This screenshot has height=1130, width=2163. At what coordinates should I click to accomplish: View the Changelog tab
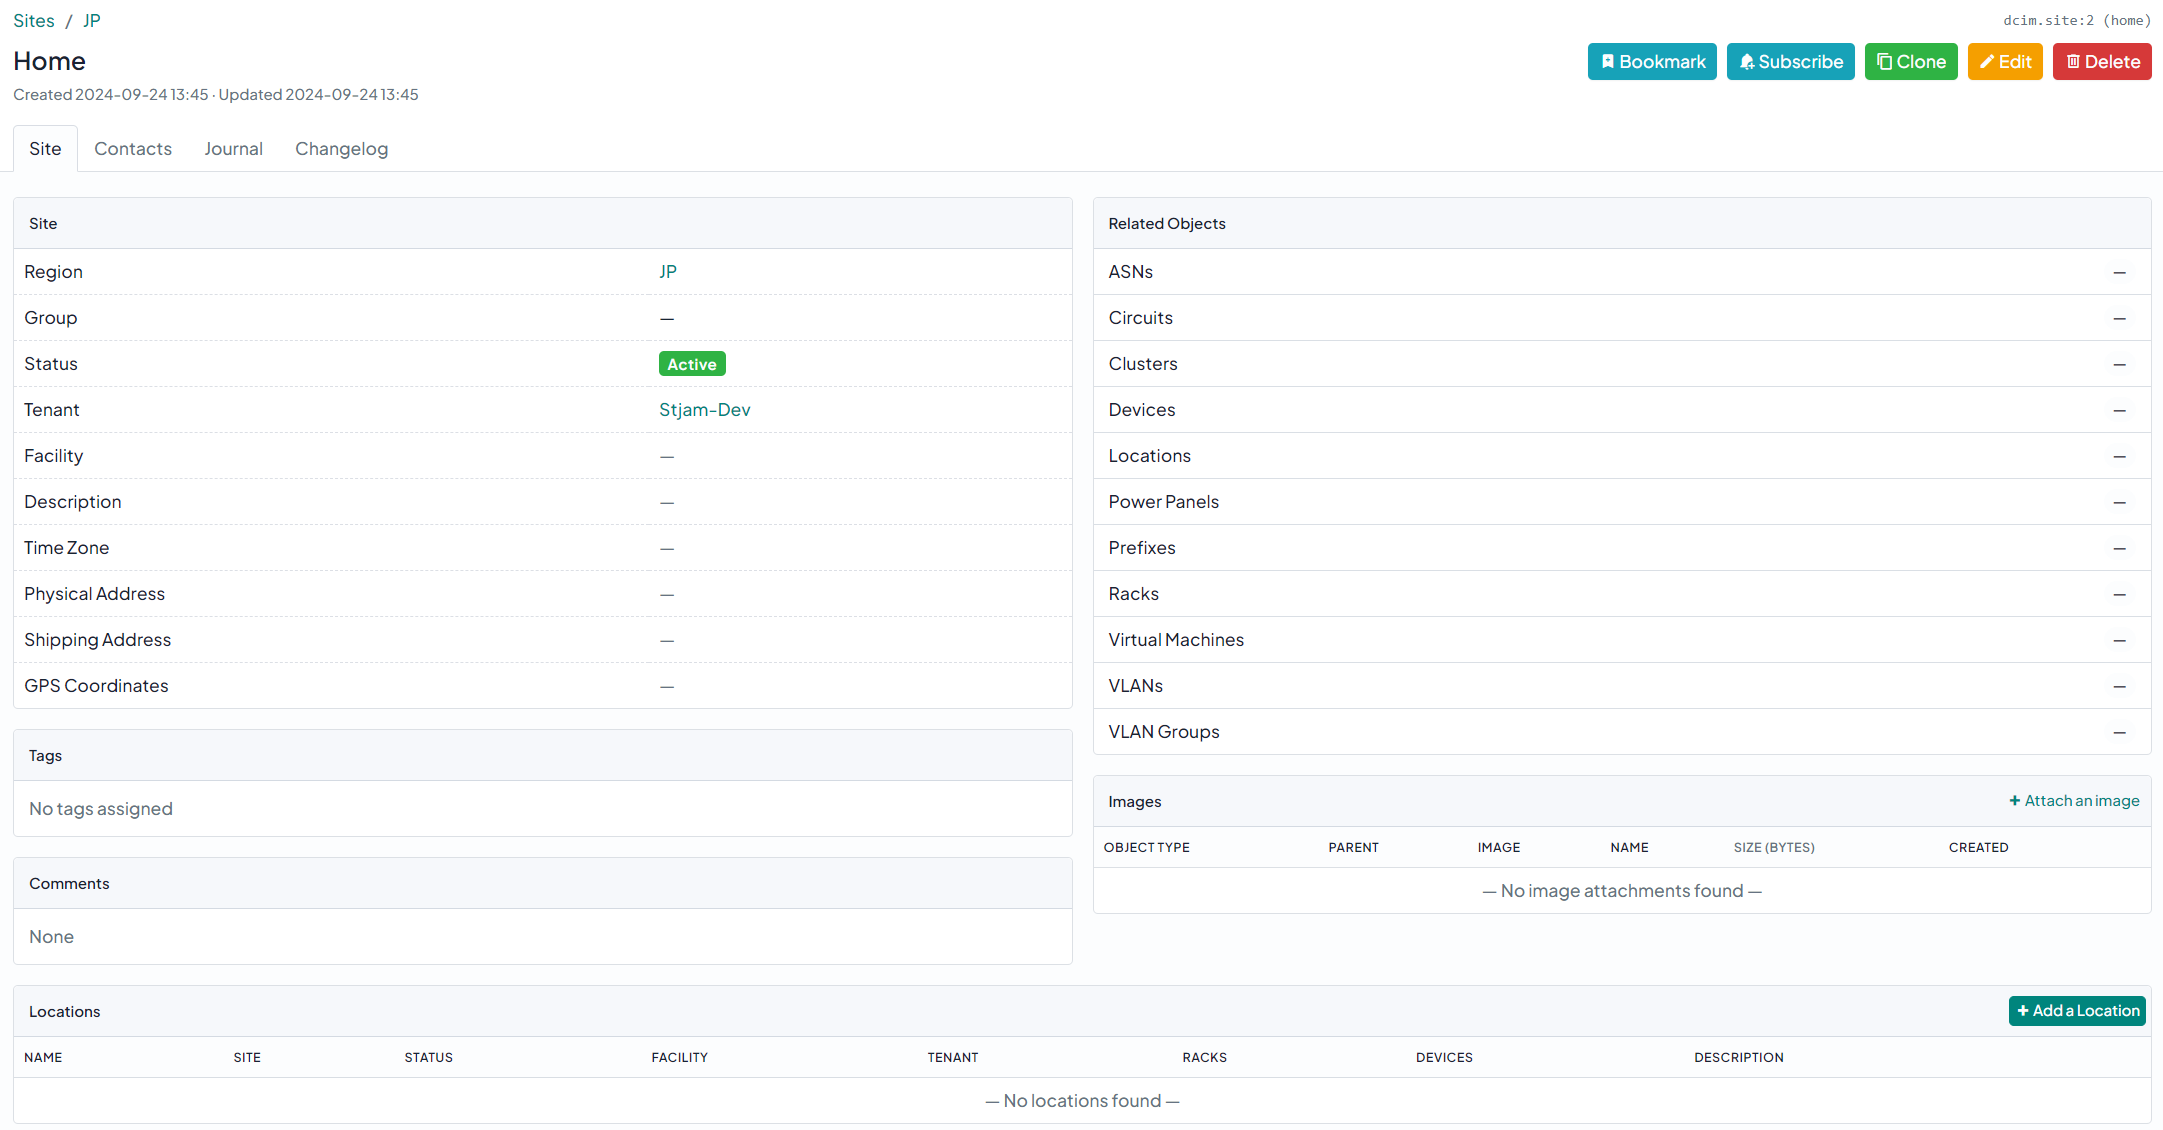pyautogui.click(x=341, y=149)
